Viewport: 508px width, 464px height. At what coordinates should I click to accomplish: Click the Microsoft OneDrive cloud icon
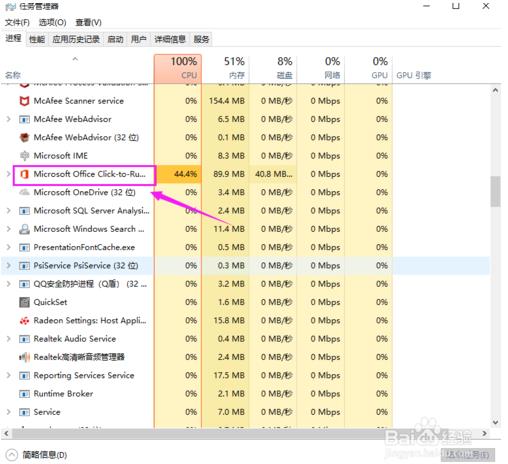point(24,192)
